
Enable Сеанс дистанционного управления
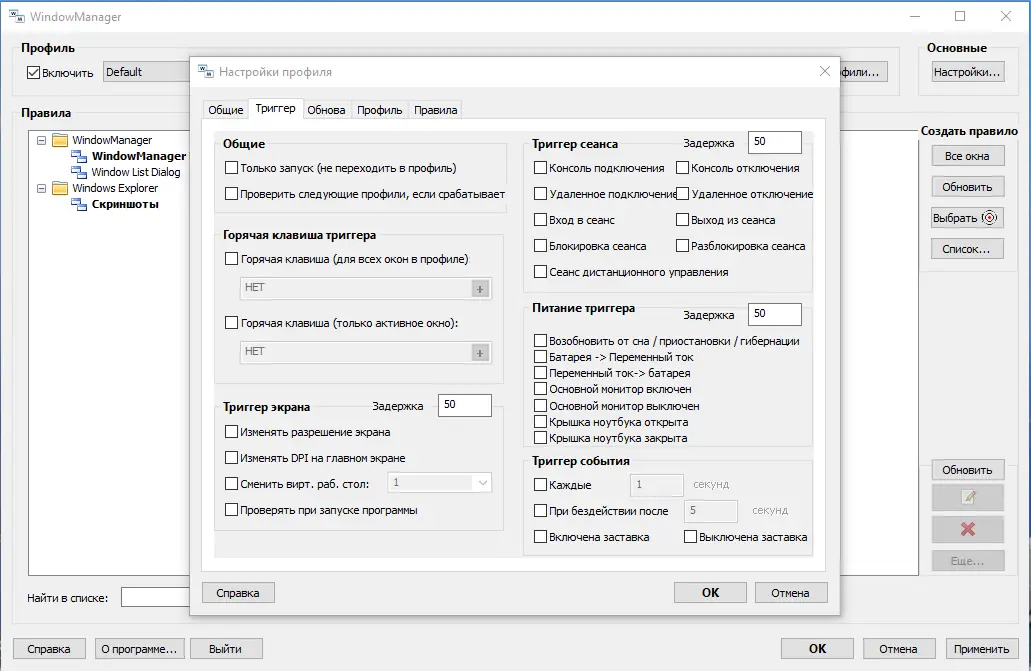540,271
